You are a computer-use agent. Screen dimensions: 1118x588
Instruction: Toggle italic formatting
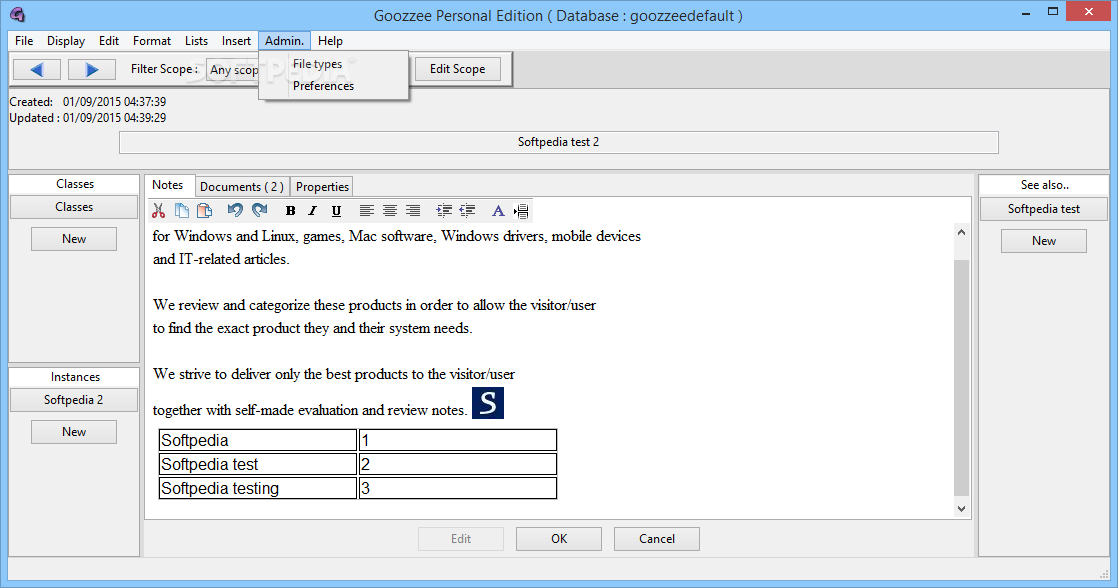[312, 211]
